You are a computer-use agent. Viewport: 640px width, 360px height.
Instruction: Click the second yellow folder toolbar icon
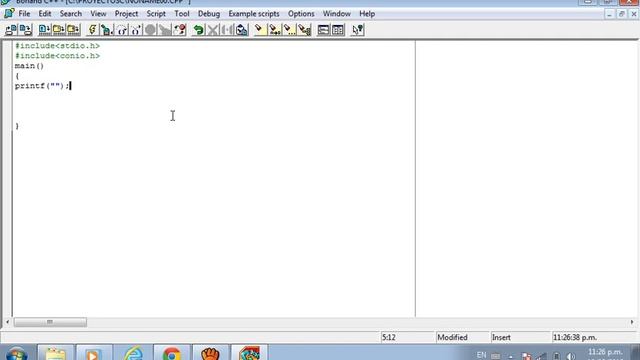(73, 30)
